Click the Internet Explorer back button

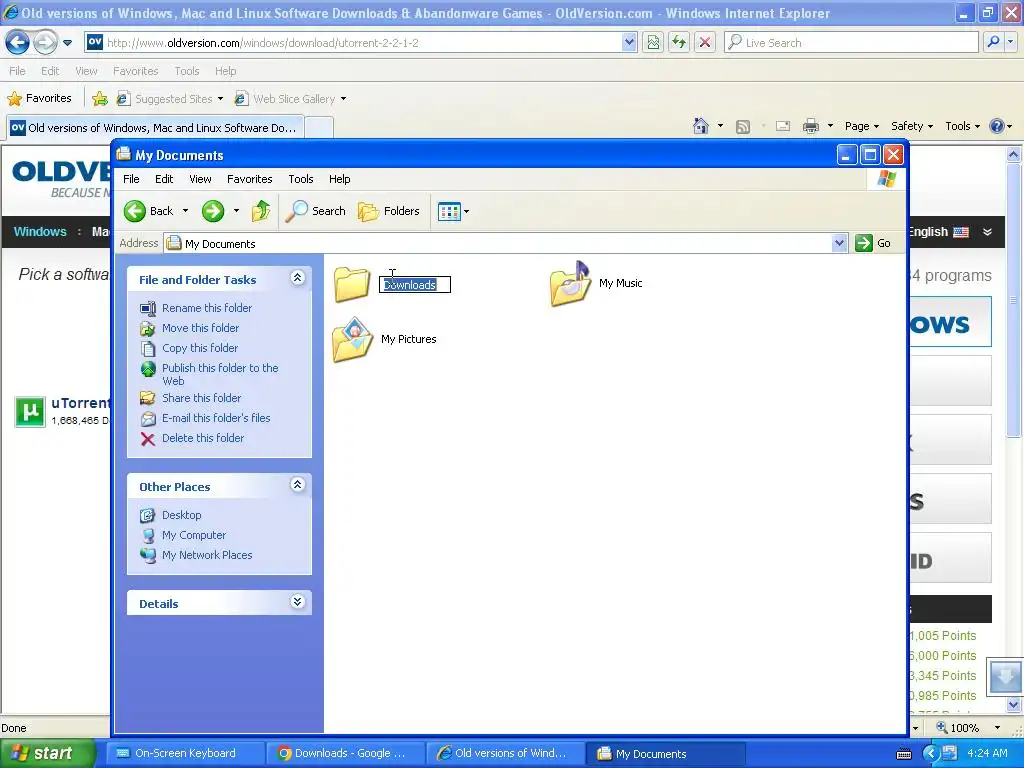pos(17,43)
